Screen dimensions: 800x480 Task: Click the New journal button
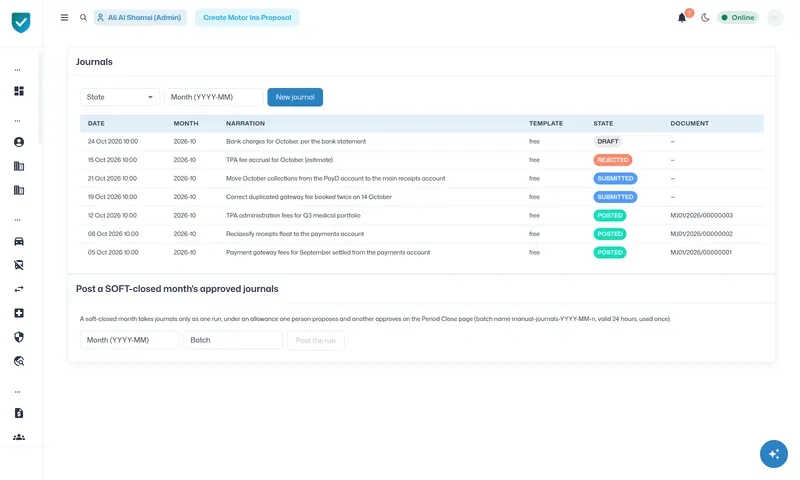295,97
